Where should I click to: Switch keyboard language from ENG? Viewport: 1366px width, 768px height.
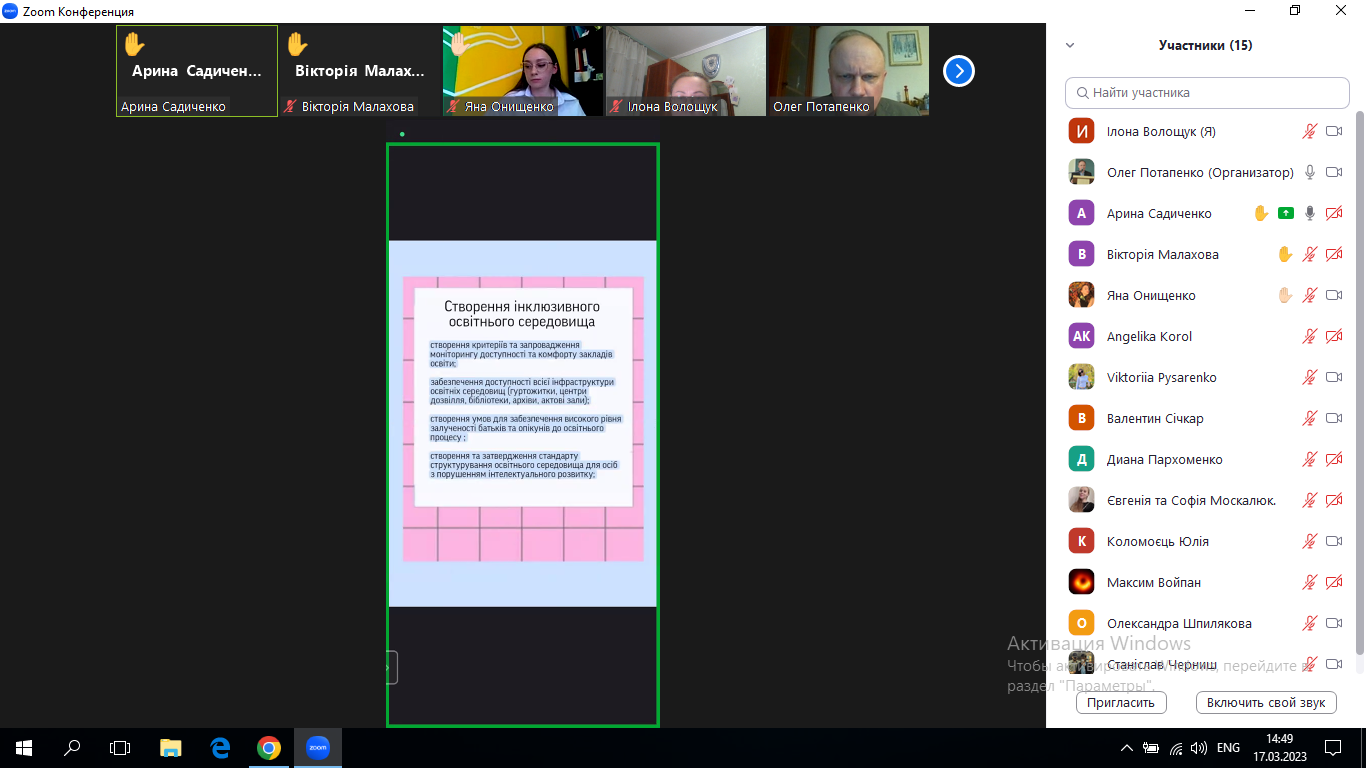(x=1228, y=747)
